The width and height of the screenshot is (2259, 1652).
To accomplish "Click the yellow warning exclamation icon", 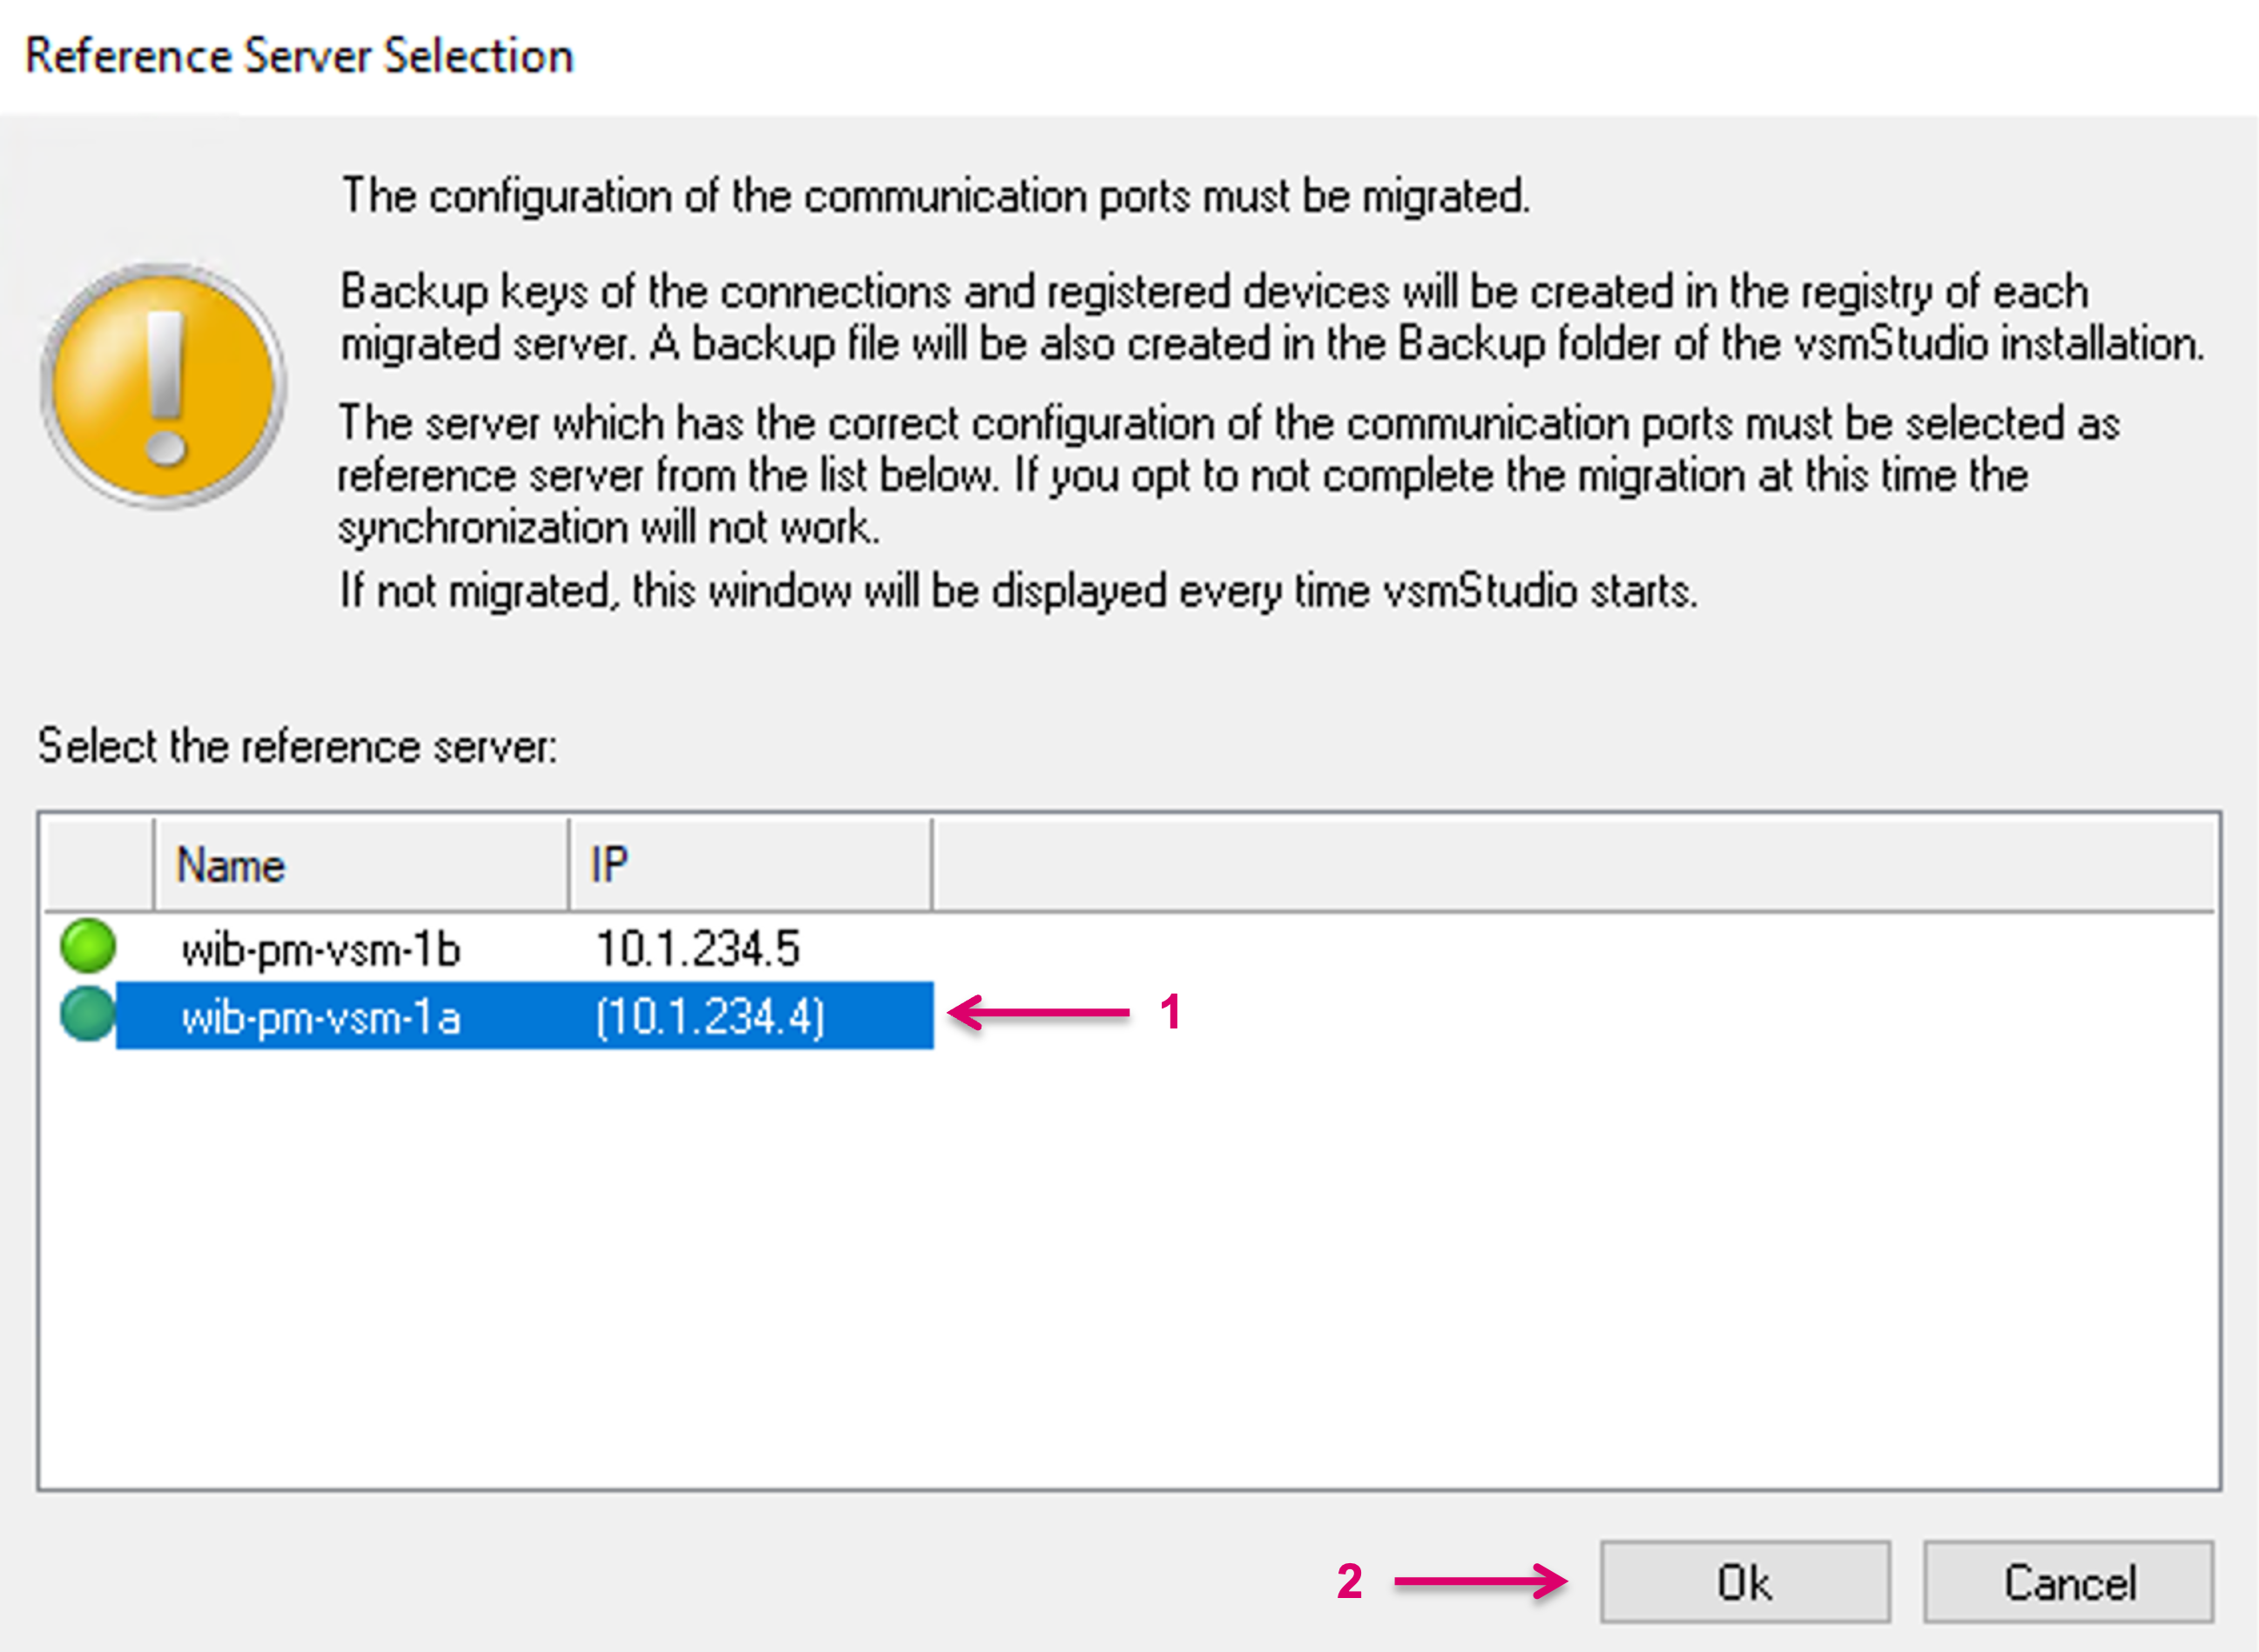I will tap(164, 386).
